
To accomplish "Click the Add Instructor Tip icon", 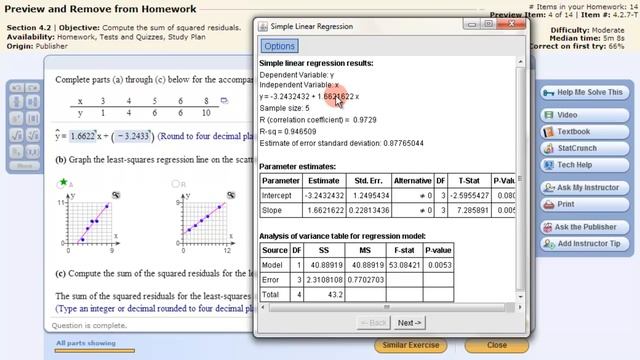I will (x=549, y=244).
